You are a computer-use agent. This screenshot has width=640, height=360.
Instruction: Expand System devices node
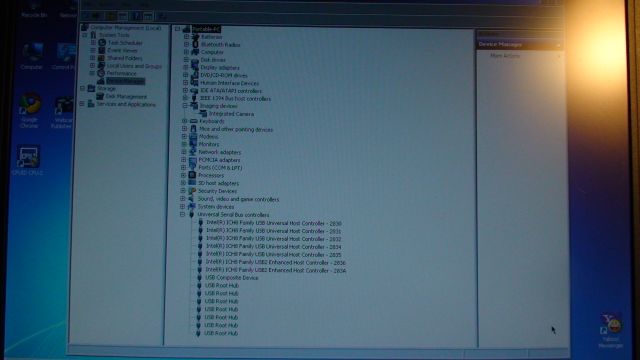[x=183, y=207]
